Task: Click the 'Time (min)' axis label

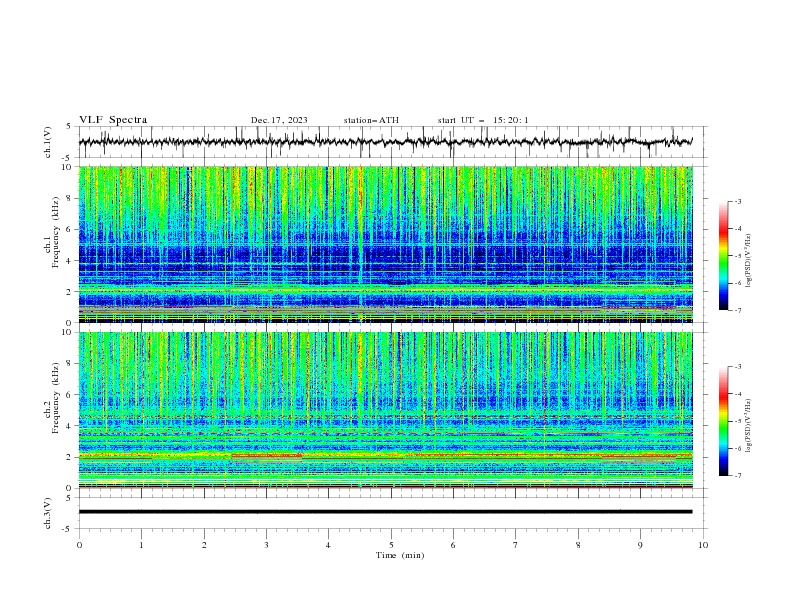Action: click(x=400, y=555)
